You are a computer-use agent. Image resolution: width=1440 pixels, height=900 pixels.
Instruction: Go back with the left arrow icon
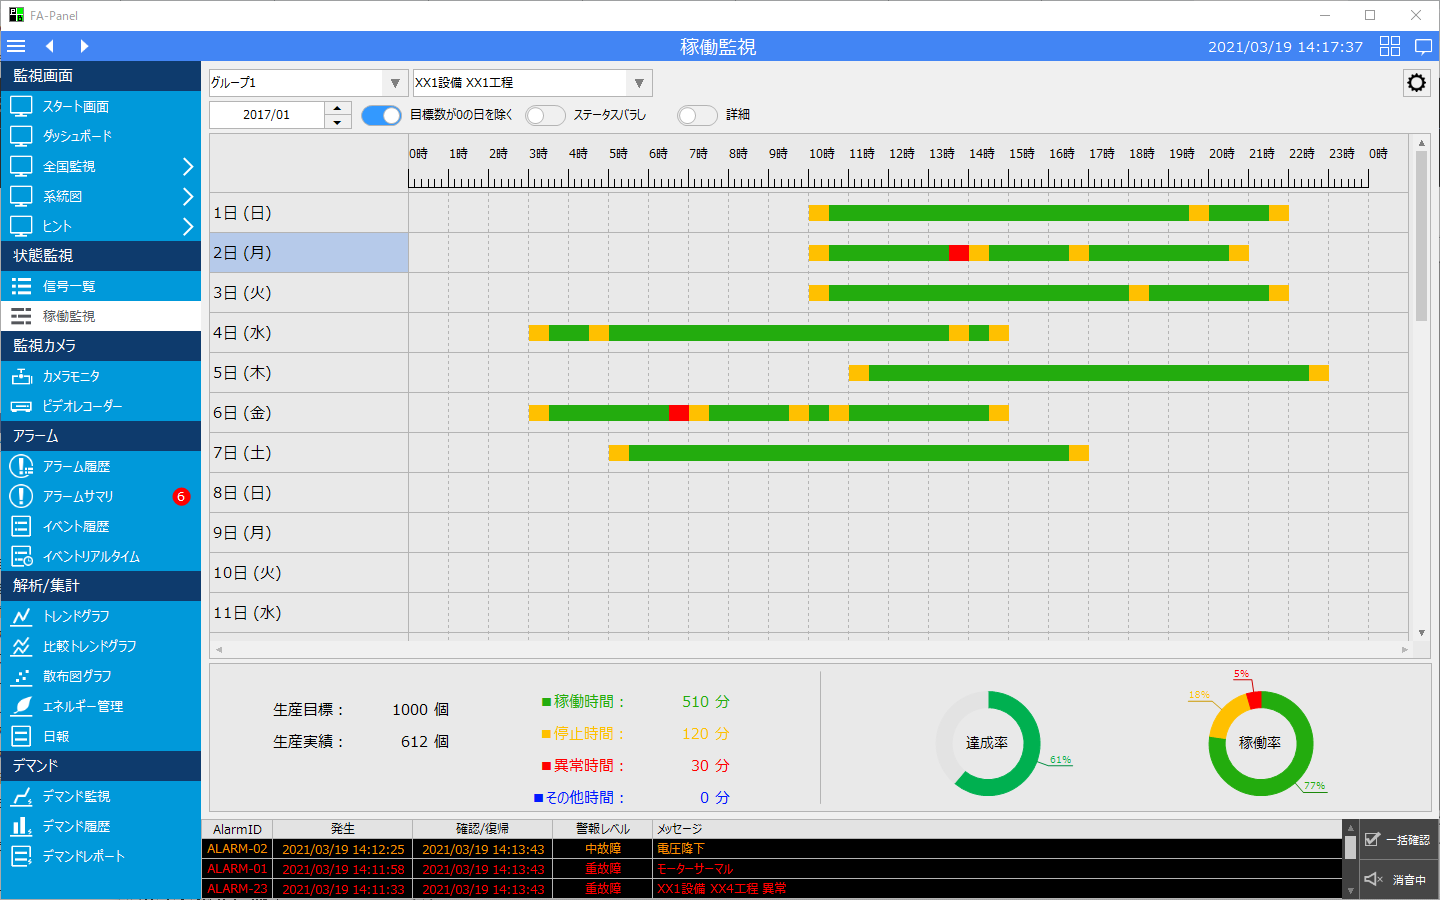pyautogui.click(x=50, y=46)
